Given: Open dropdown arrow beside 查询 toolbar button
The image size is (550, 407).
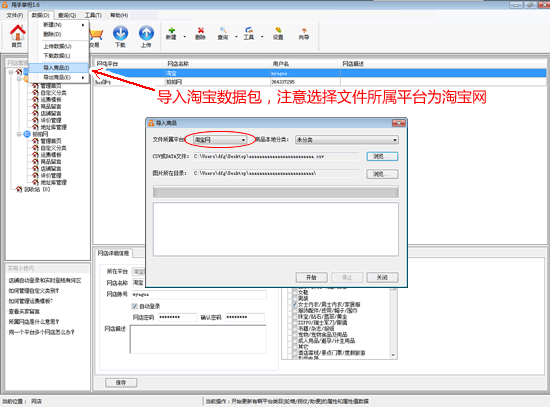Looking at the screenshot, I should coord(236,37).
